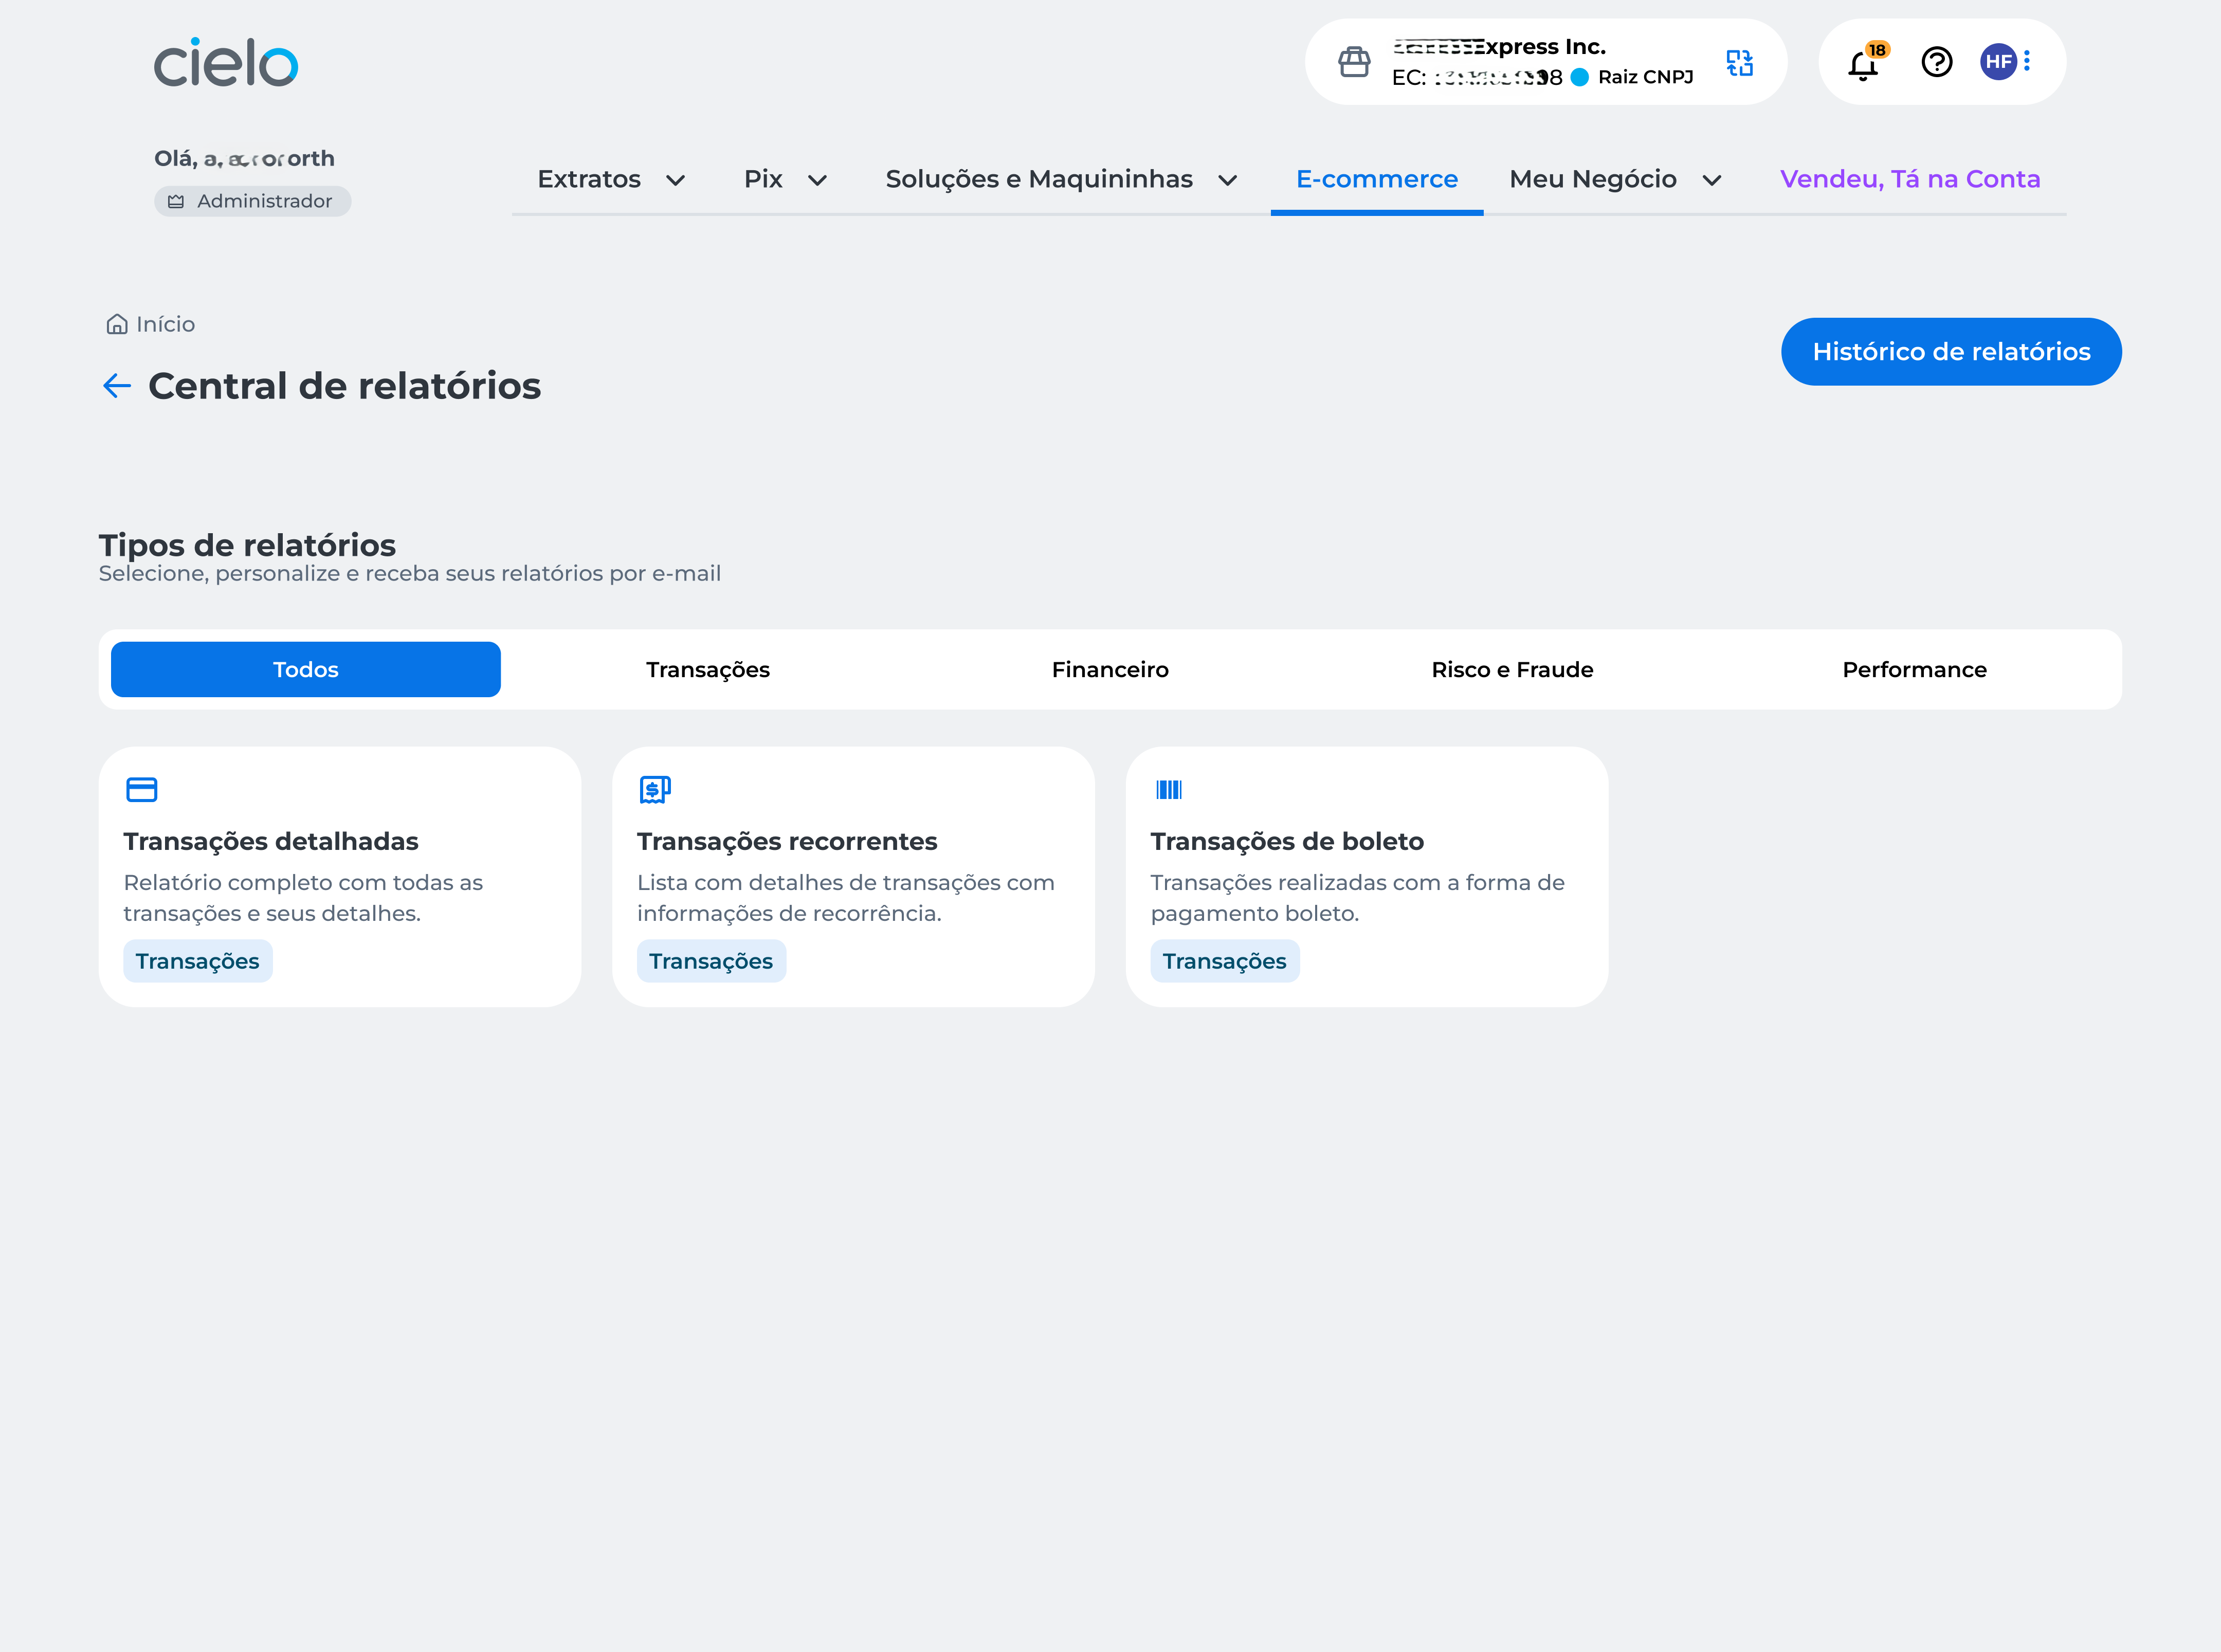Switch to the Financeiro tab

1110,670
